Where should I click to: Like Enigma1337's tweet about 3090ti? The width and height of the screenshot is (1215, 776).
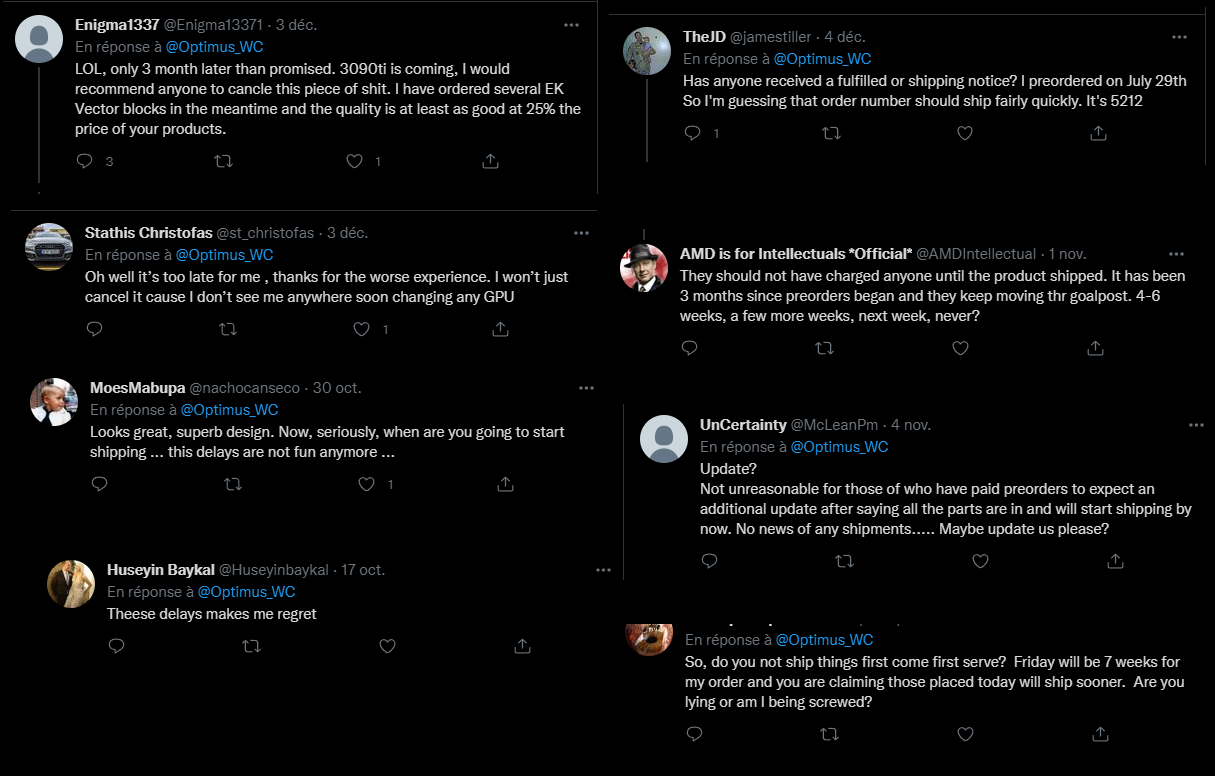point(354,160)
